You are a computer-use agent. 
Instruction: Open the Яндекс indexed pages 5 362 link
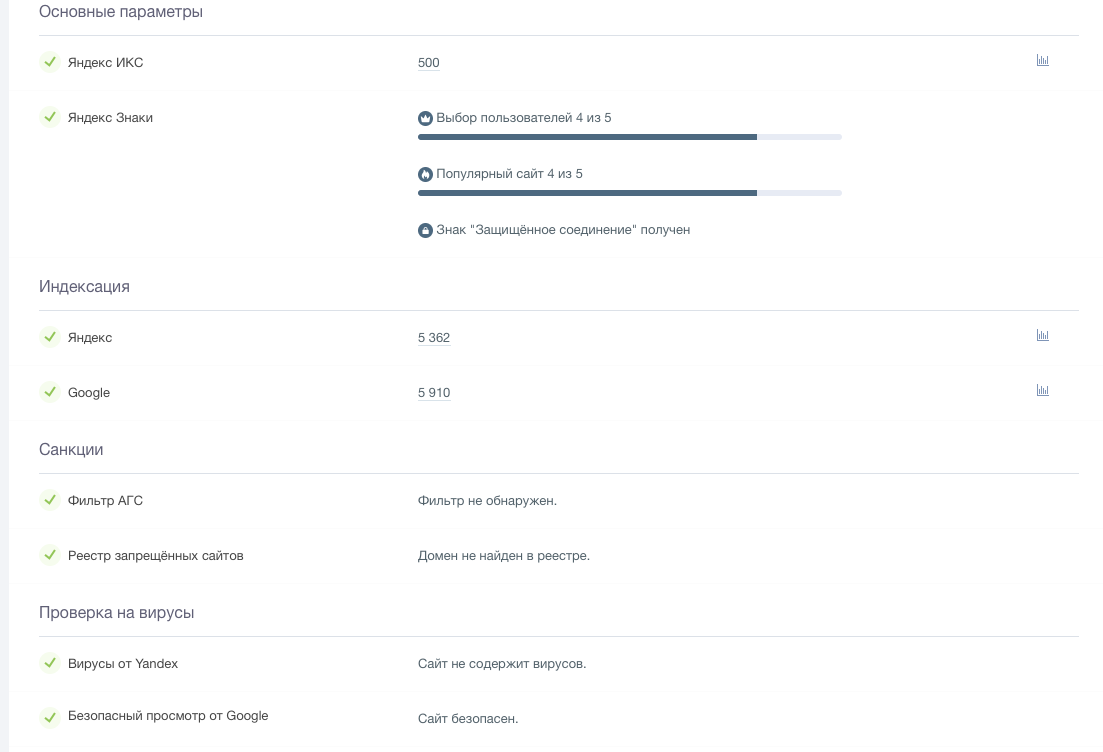coord(434,338)
